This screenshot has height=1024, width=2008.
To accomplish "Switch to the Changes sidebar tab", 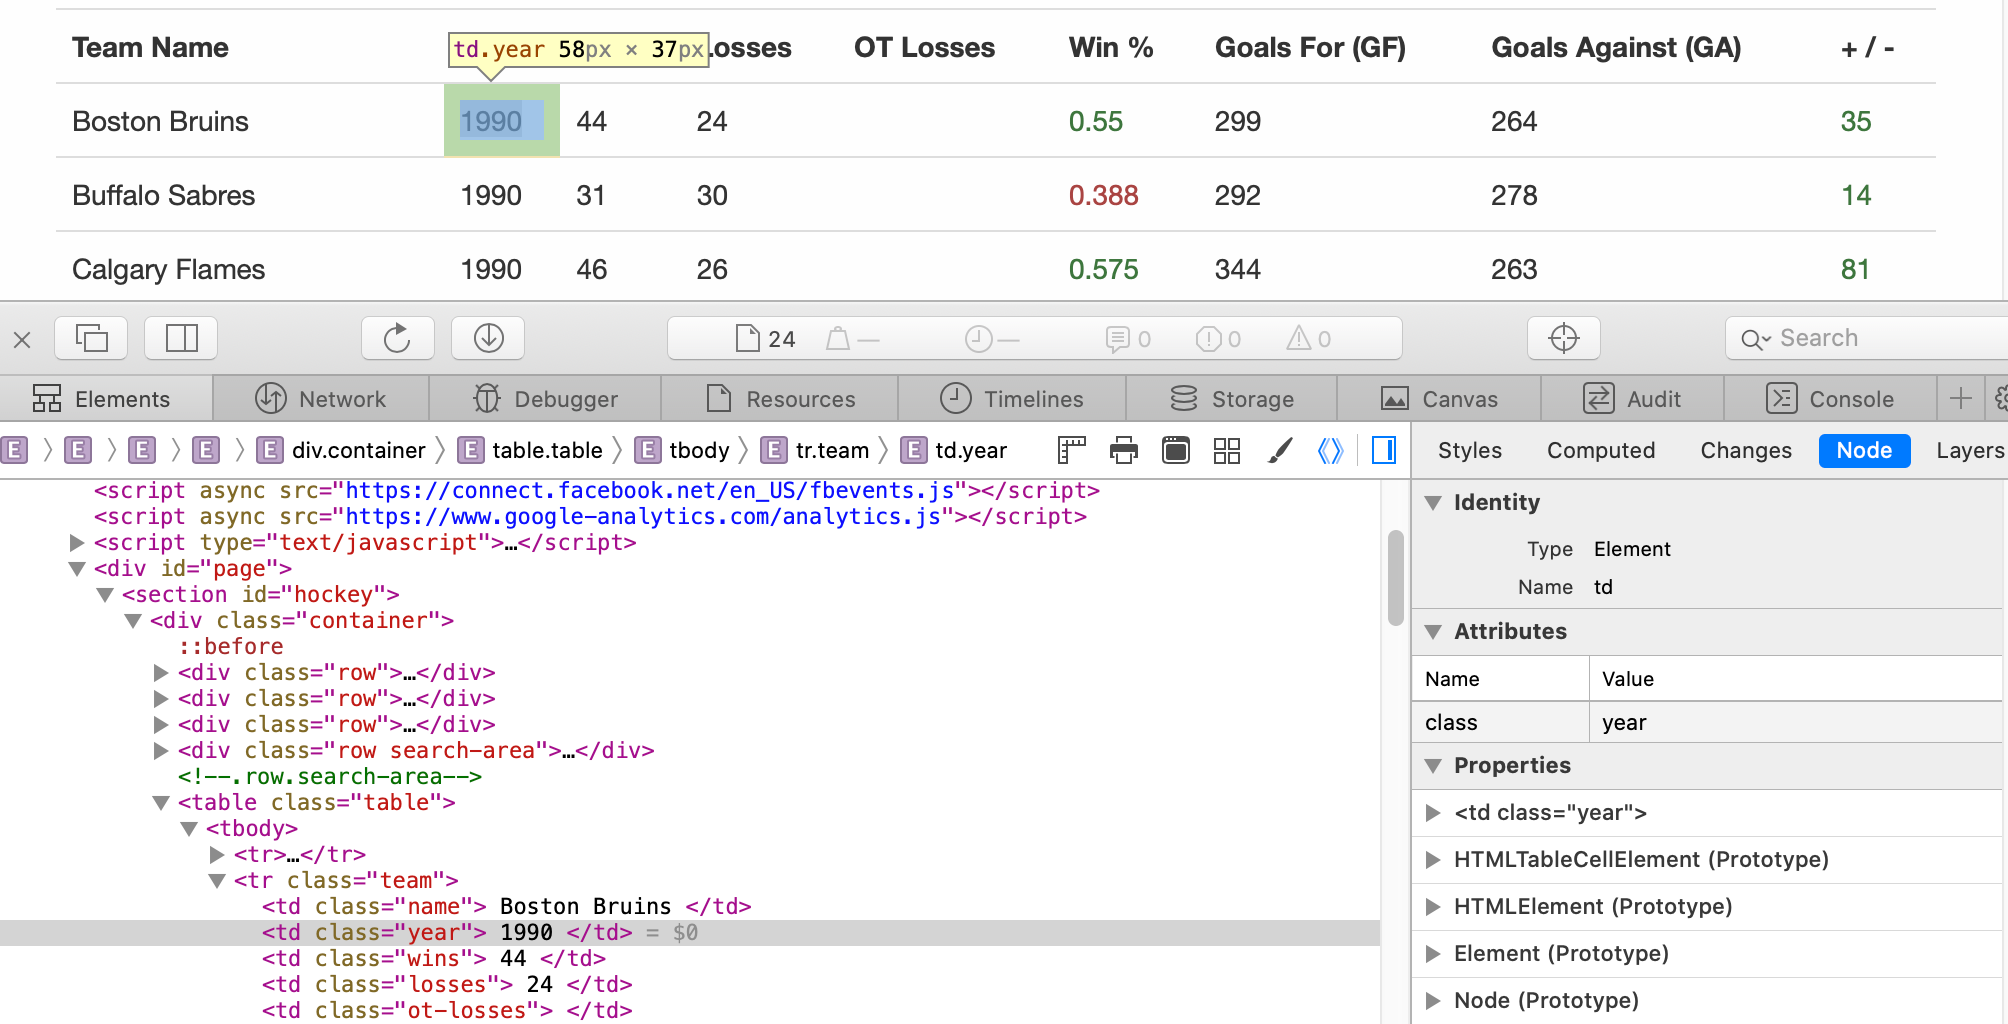I will pyautogui.click(x=1746, y=451).
